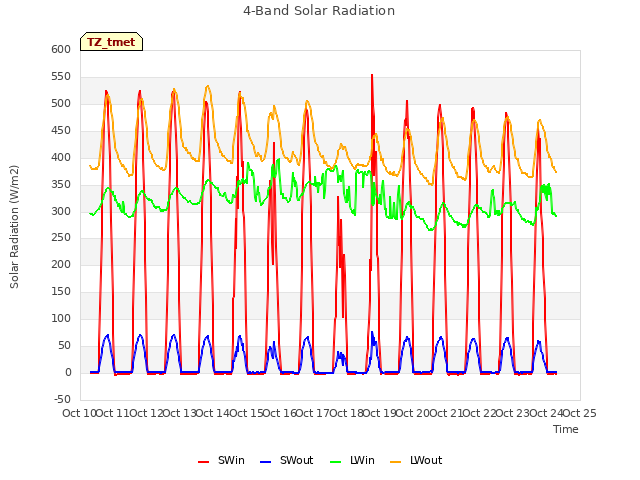Click the 150 y-axis tick label
640x480 pixels.
pos(61,291)
